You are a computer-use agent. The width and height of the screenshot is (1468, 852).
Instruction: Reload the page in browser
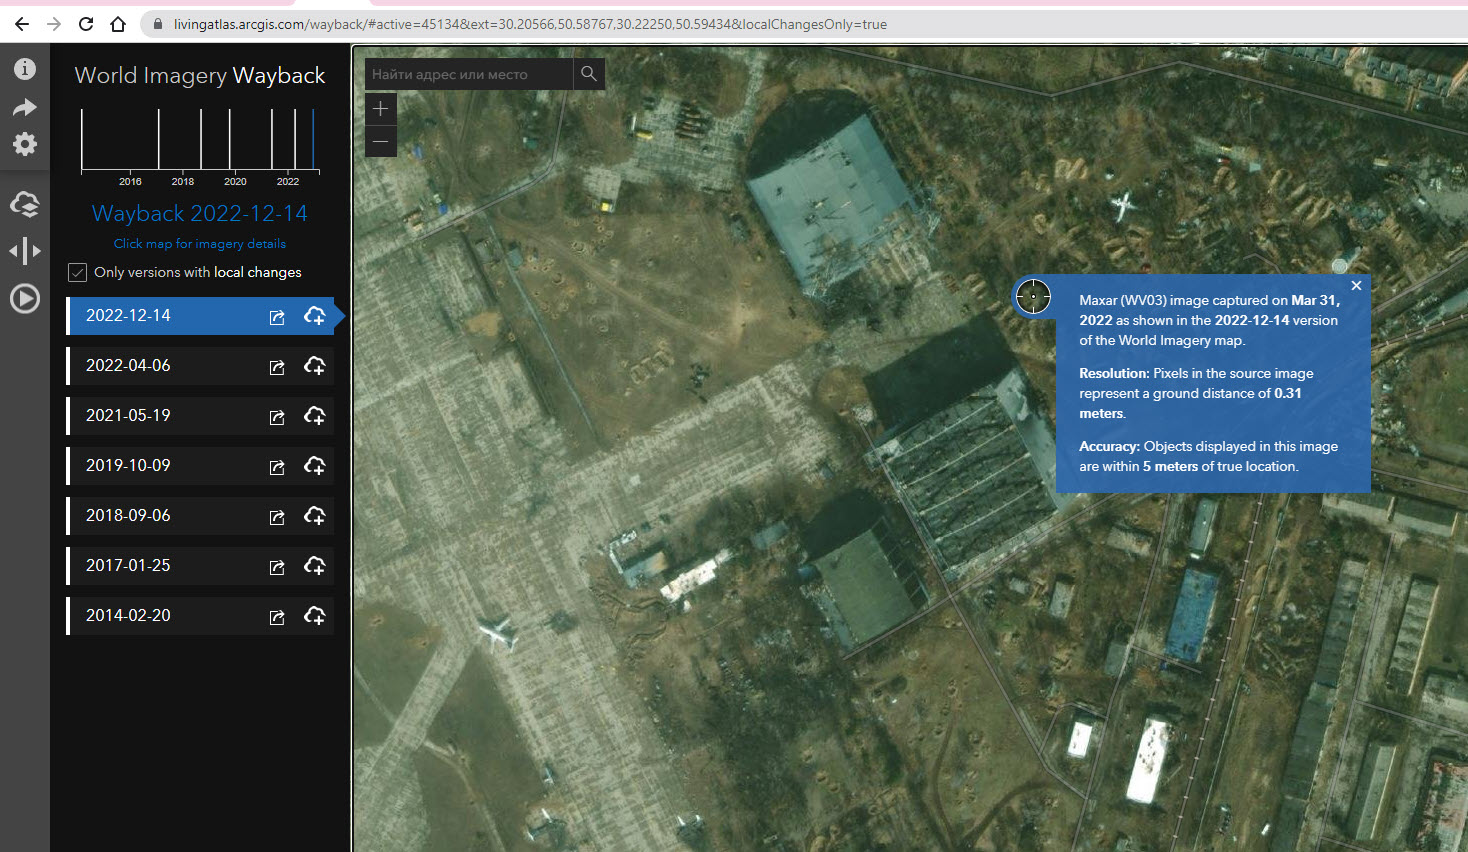86,24
